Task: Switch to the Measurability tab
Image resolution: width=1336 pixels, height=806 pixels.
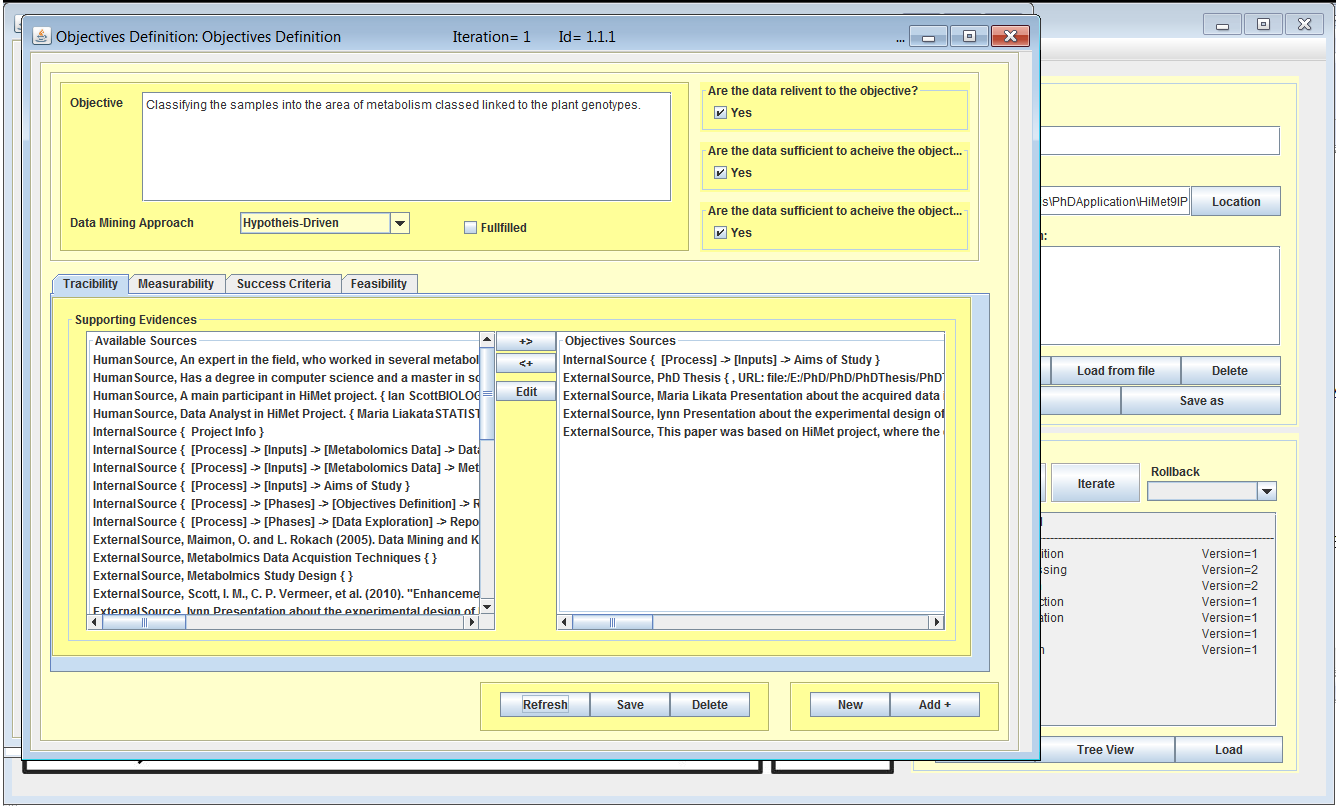Action: pos(176,284)
